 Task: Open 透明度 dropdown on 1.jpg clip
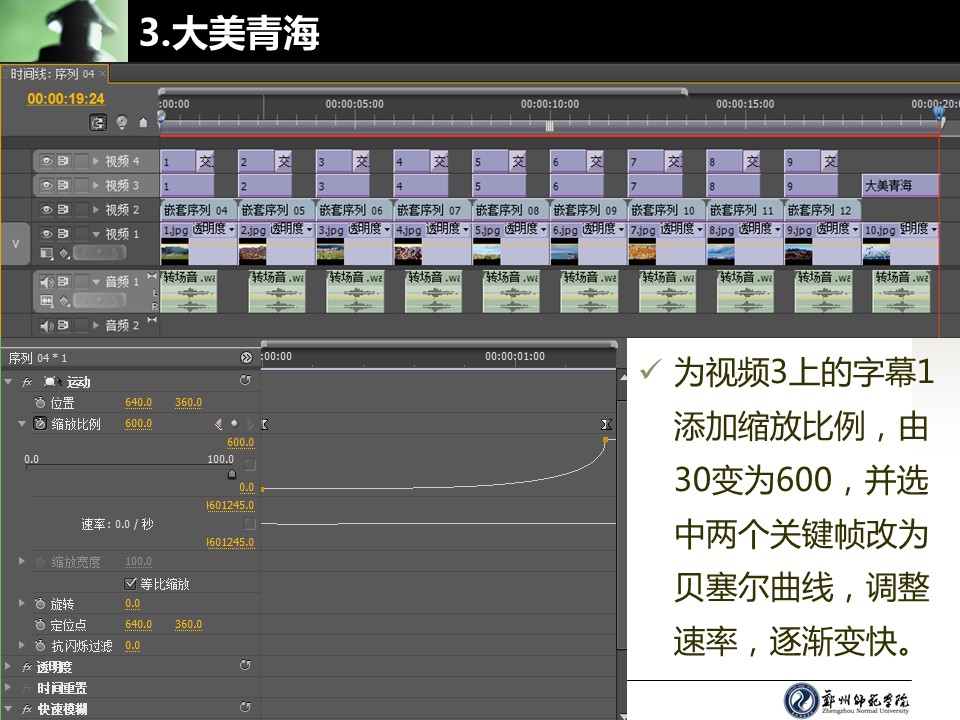coord(231,230)
